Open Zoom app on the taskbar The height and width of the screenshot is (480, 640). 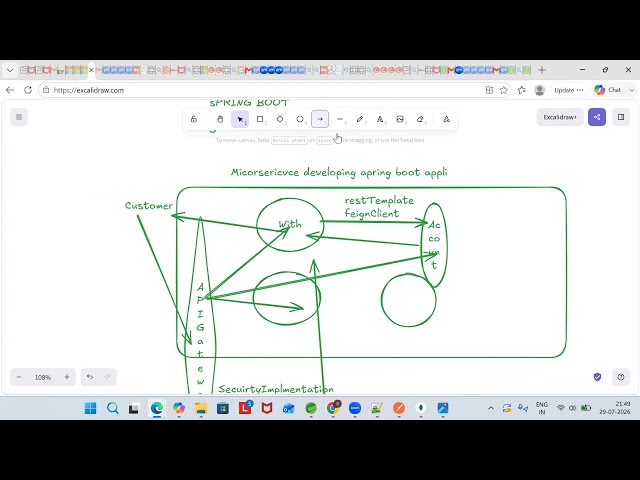coord(355,408)
